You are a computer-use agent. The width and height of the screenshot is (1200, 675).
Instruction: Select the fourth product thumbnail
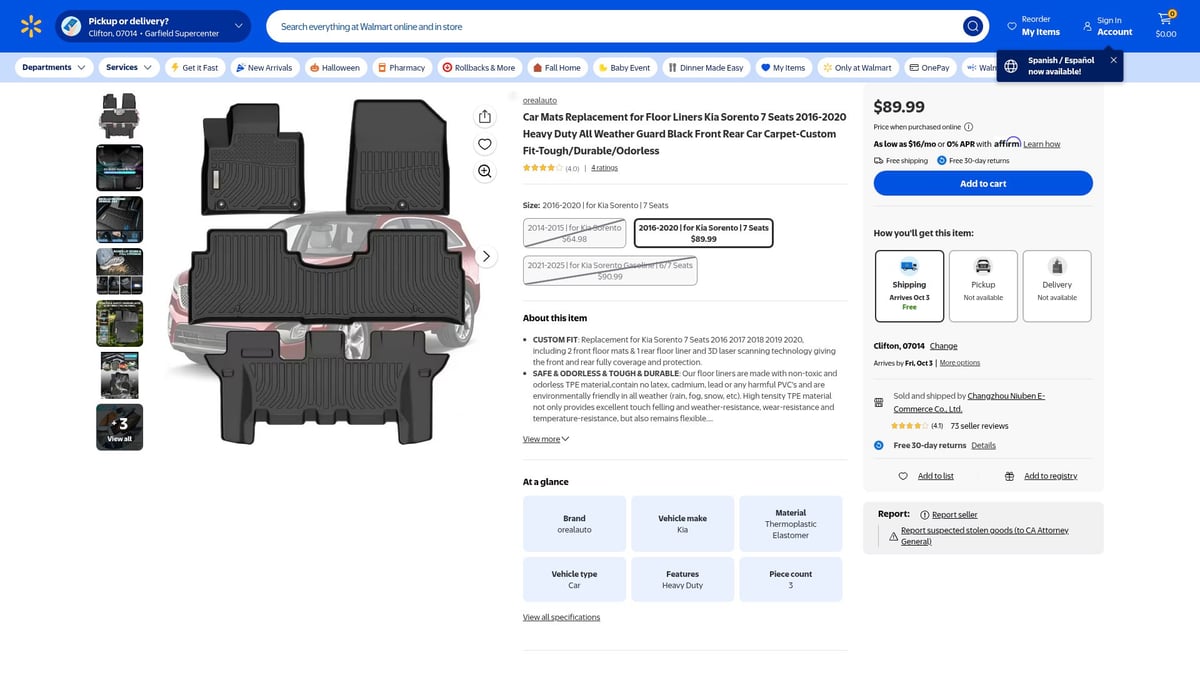click(x=119, y=271)
